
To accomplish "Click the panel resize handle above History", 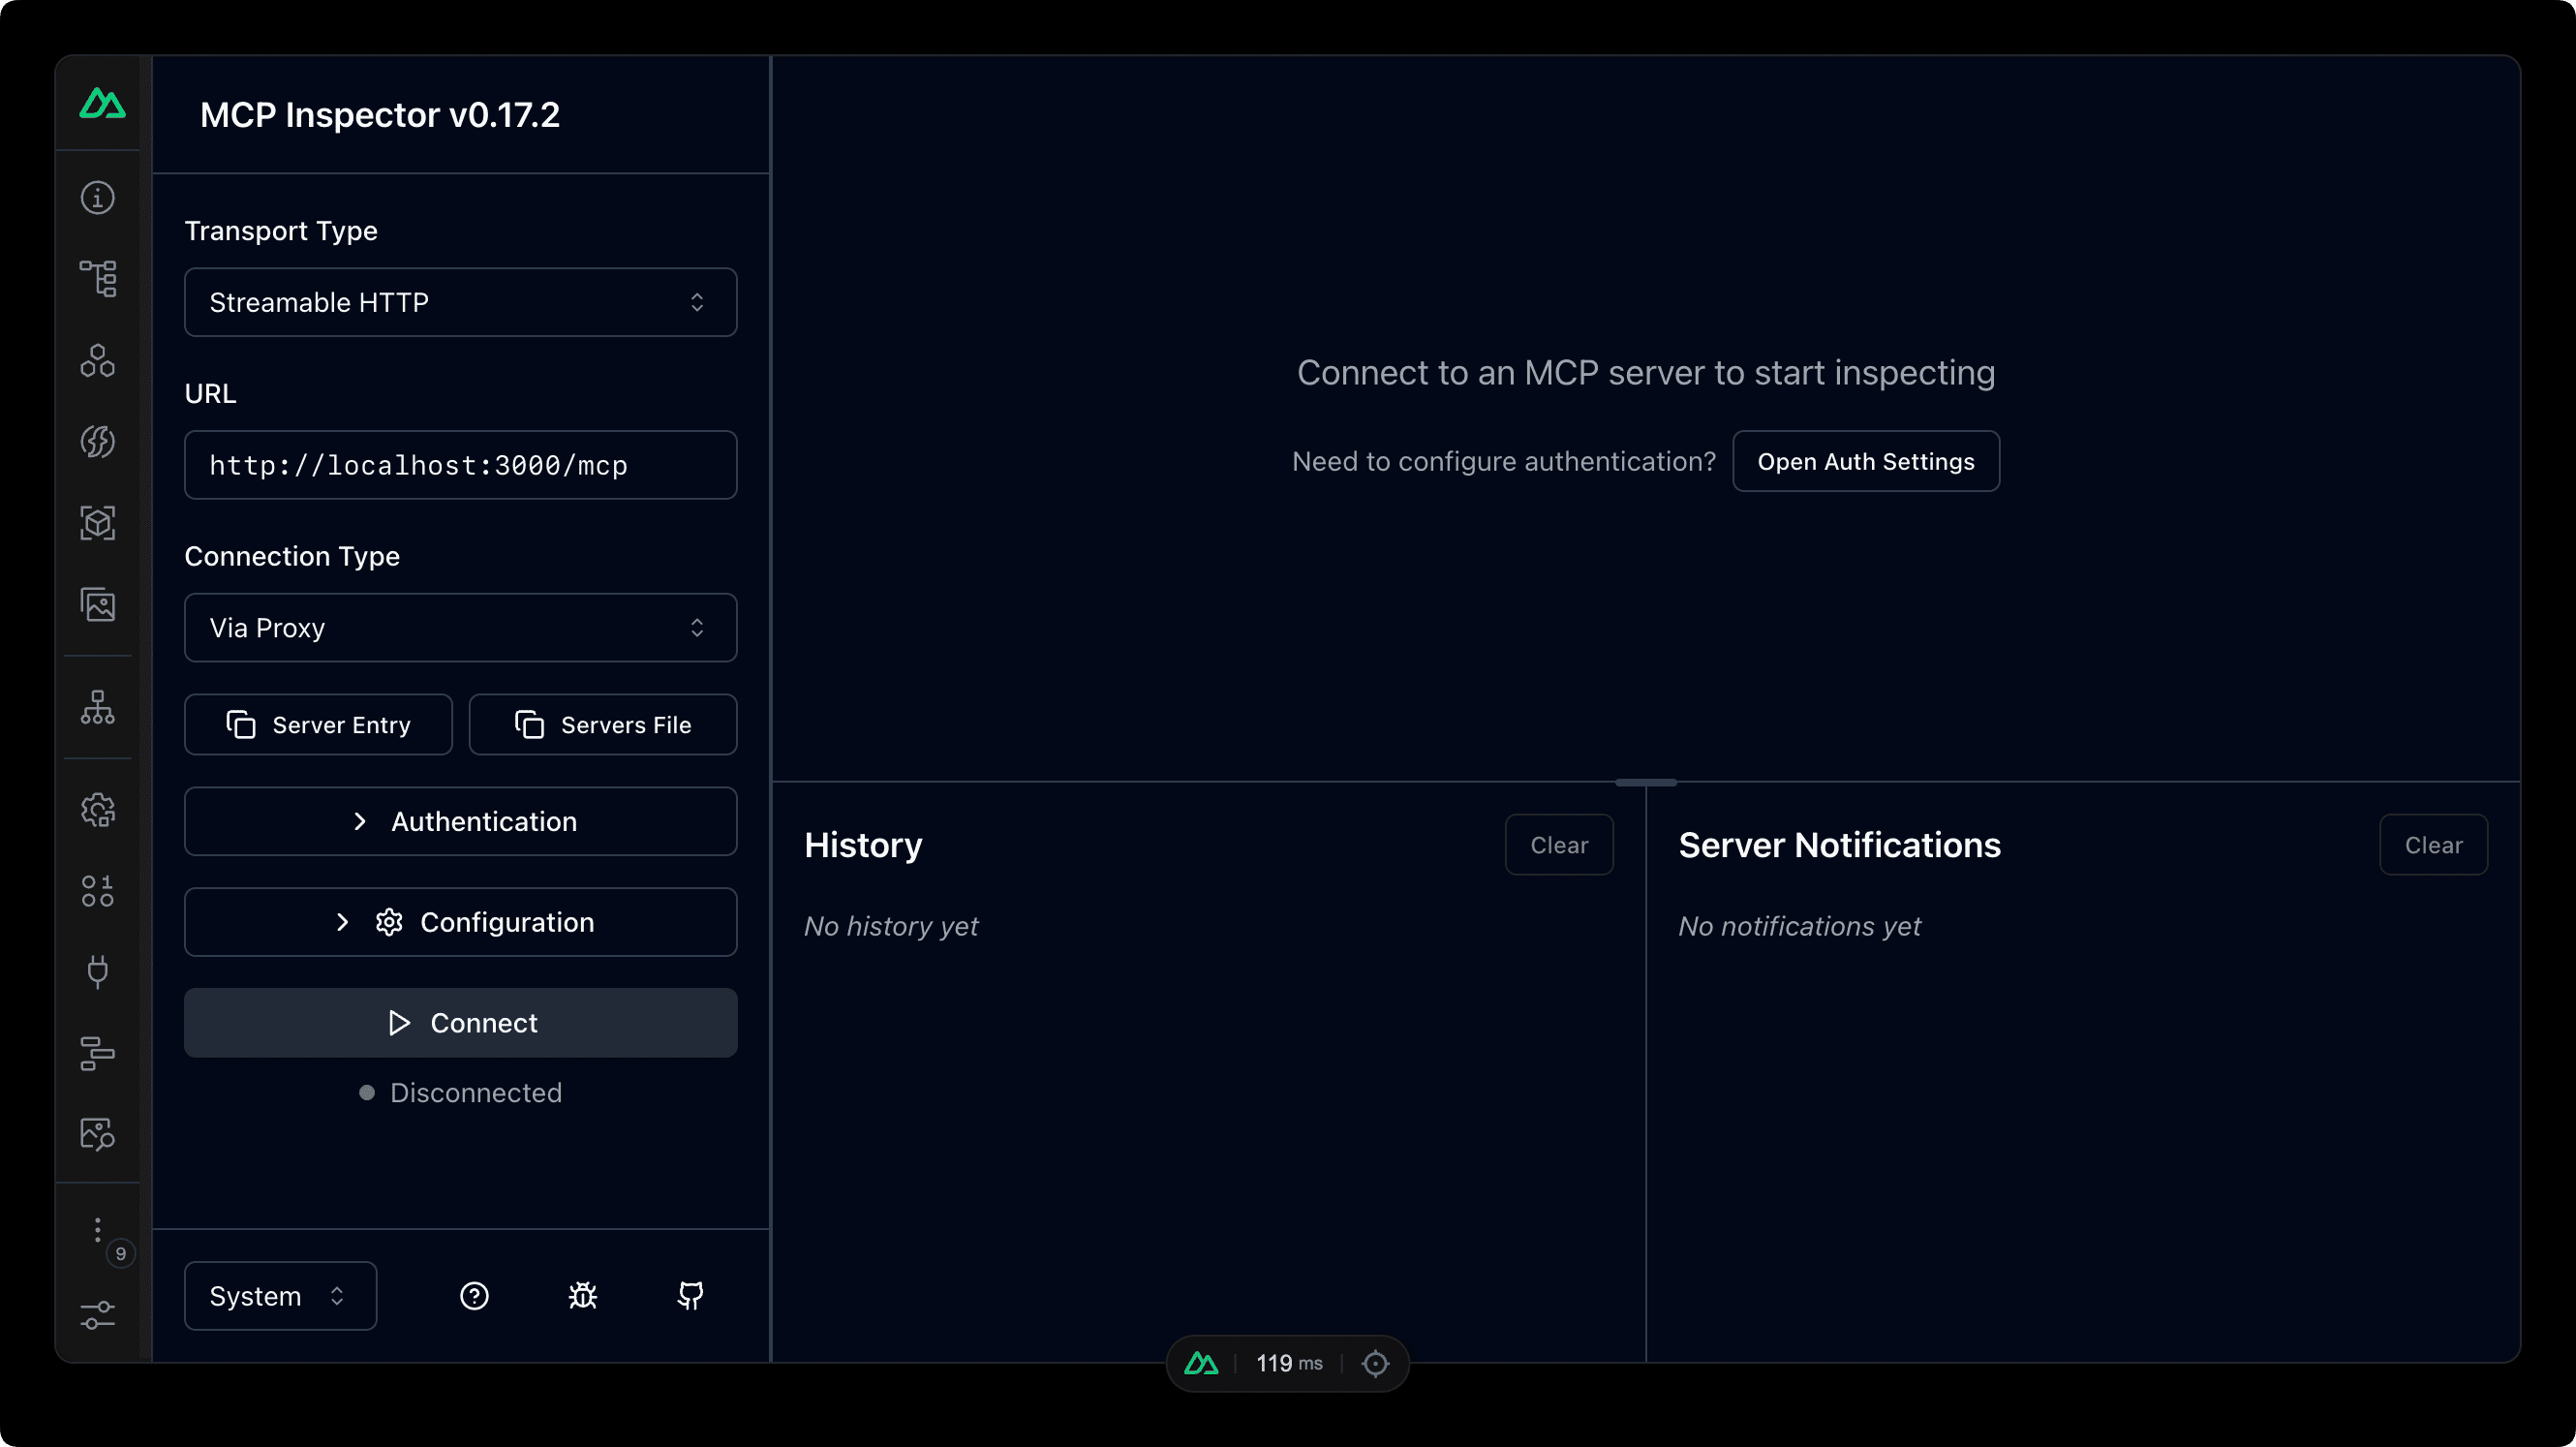I will click(x=1645, y=782).
